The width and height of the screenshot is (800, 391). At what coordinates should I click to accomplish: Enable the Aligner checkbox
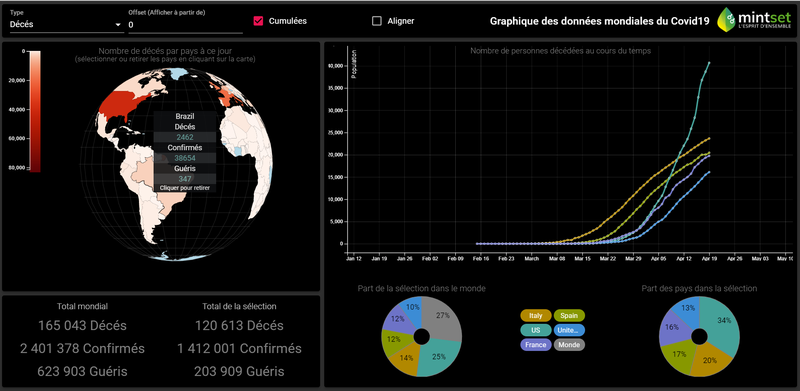(377, 21)
